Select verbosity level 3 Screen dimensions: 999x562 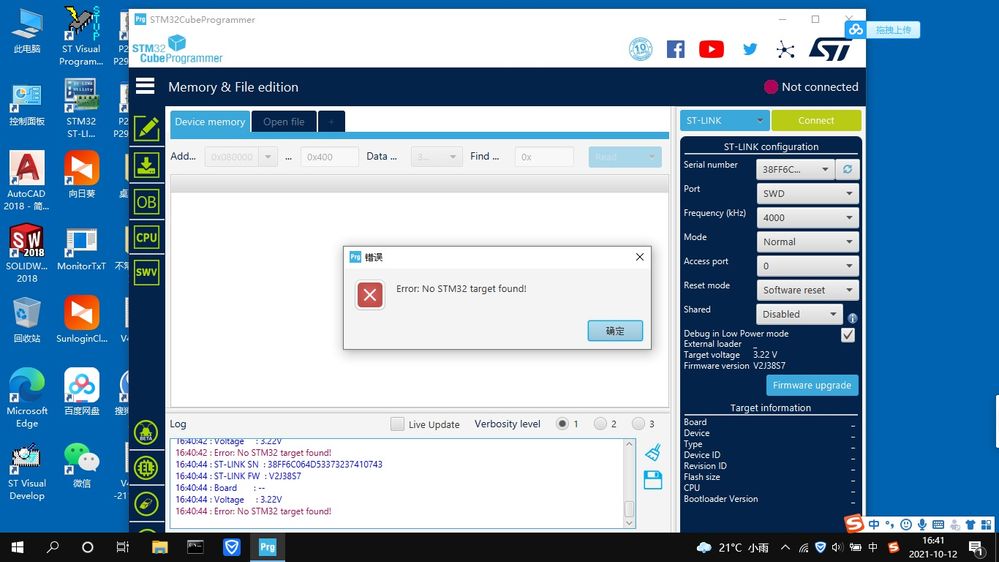tap(638, 424)
